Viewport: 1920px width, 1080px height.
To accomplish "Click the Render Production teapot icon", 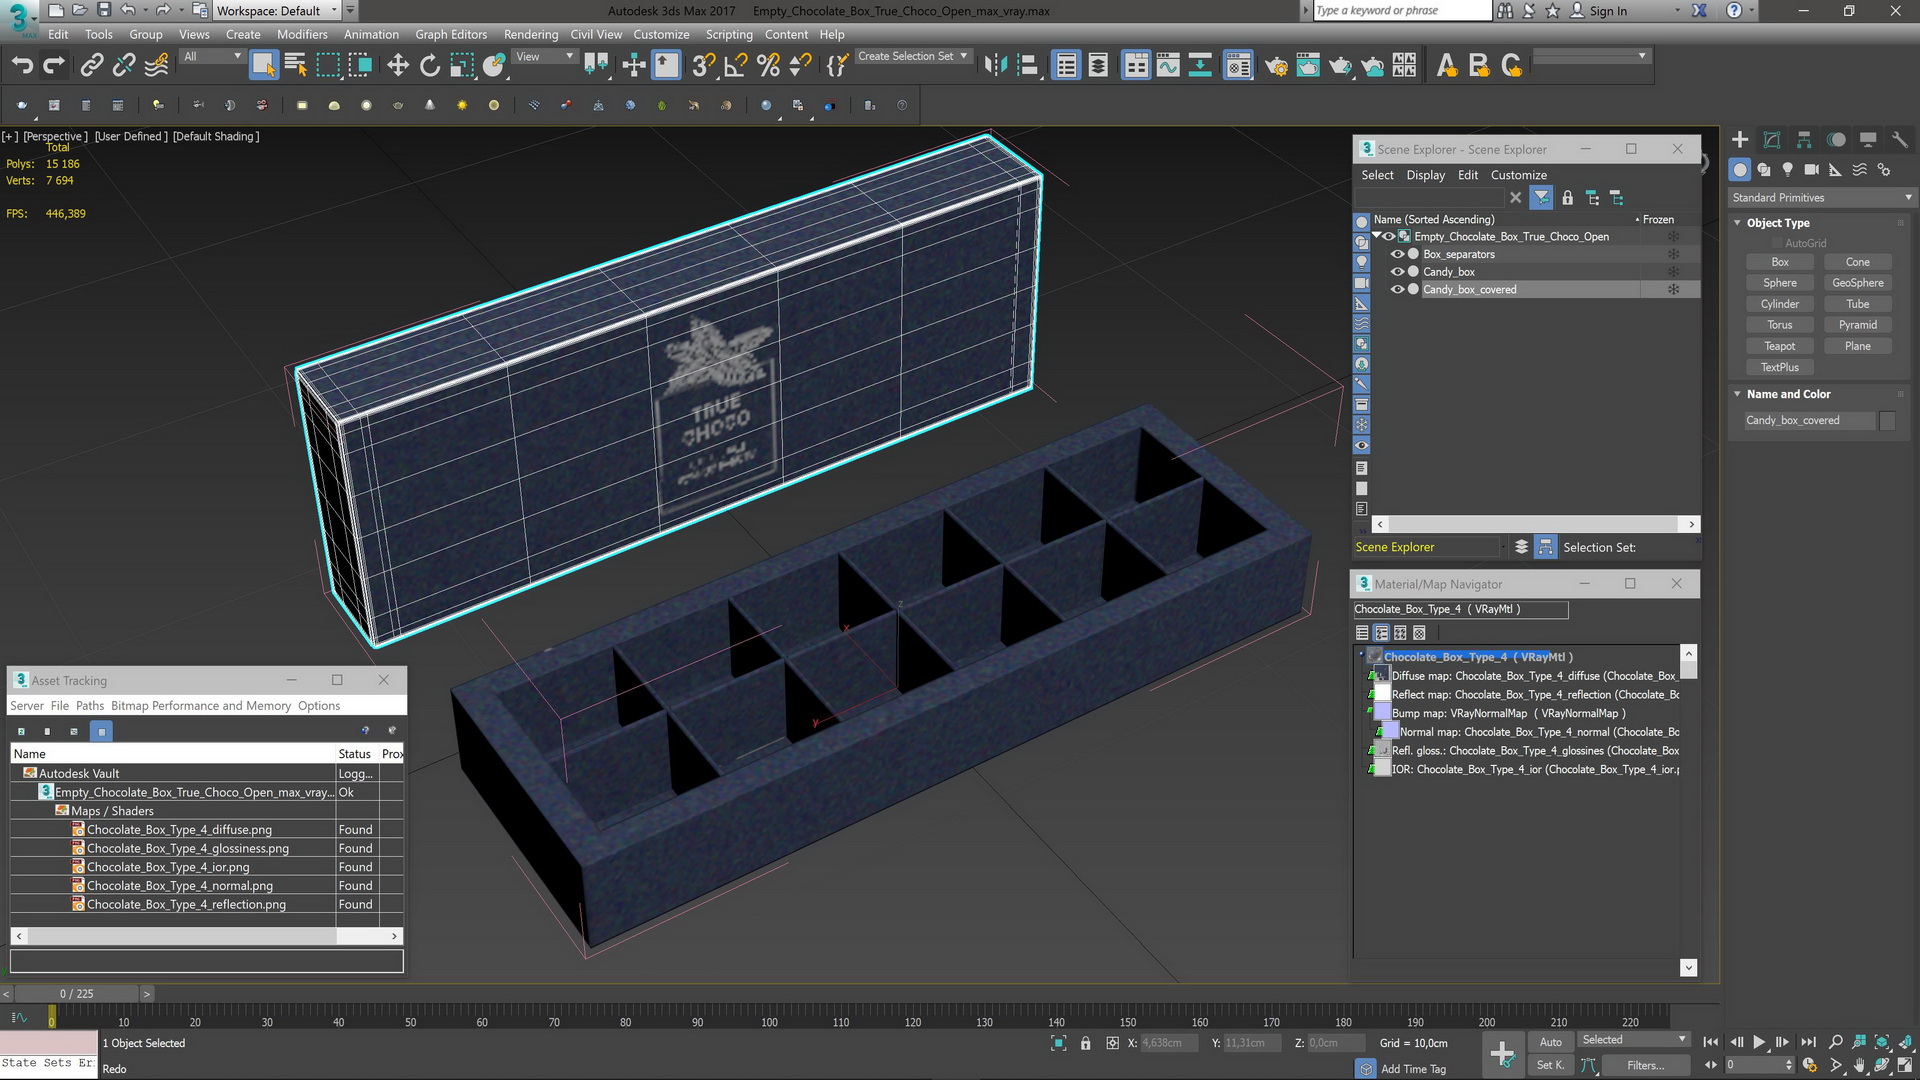I will pos(1340,66).
